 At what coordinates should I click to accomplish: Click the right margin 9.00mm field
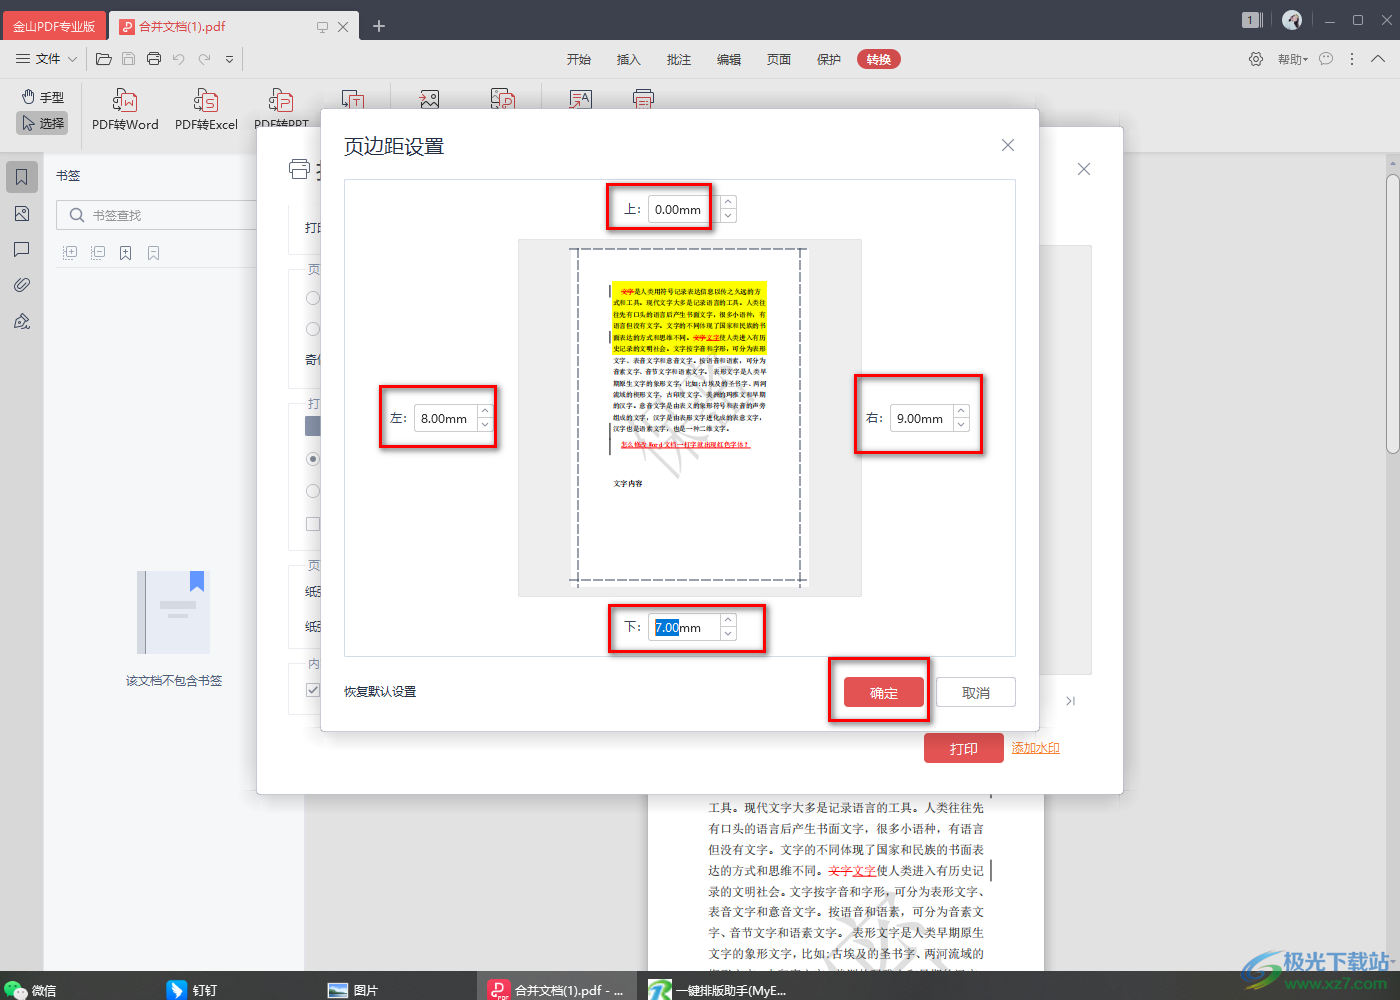(922, 418)
